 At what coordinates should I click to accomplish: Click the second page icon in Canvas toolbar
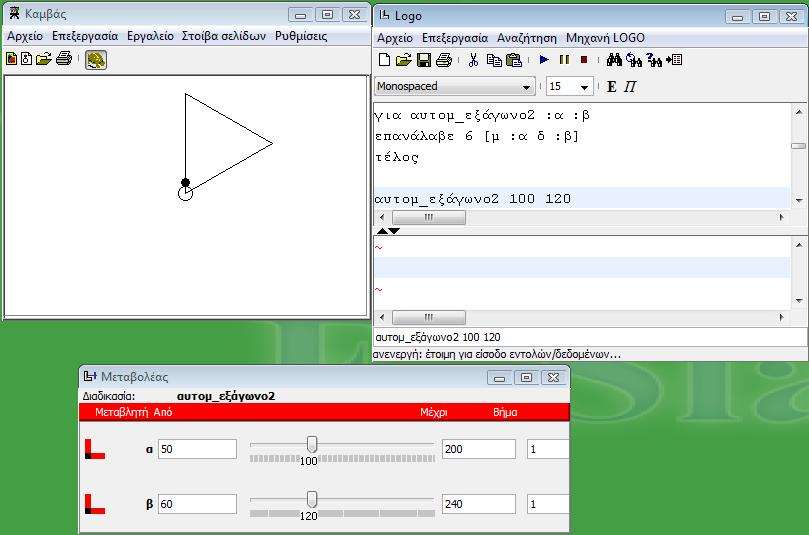tap(26, 59)
